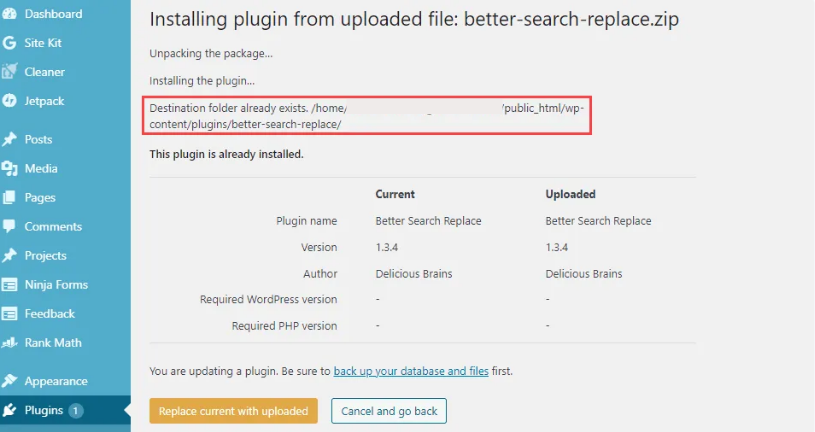Click the Site Kit Google icon
Viewport: 815px width, 432px height.
(9, 43)
